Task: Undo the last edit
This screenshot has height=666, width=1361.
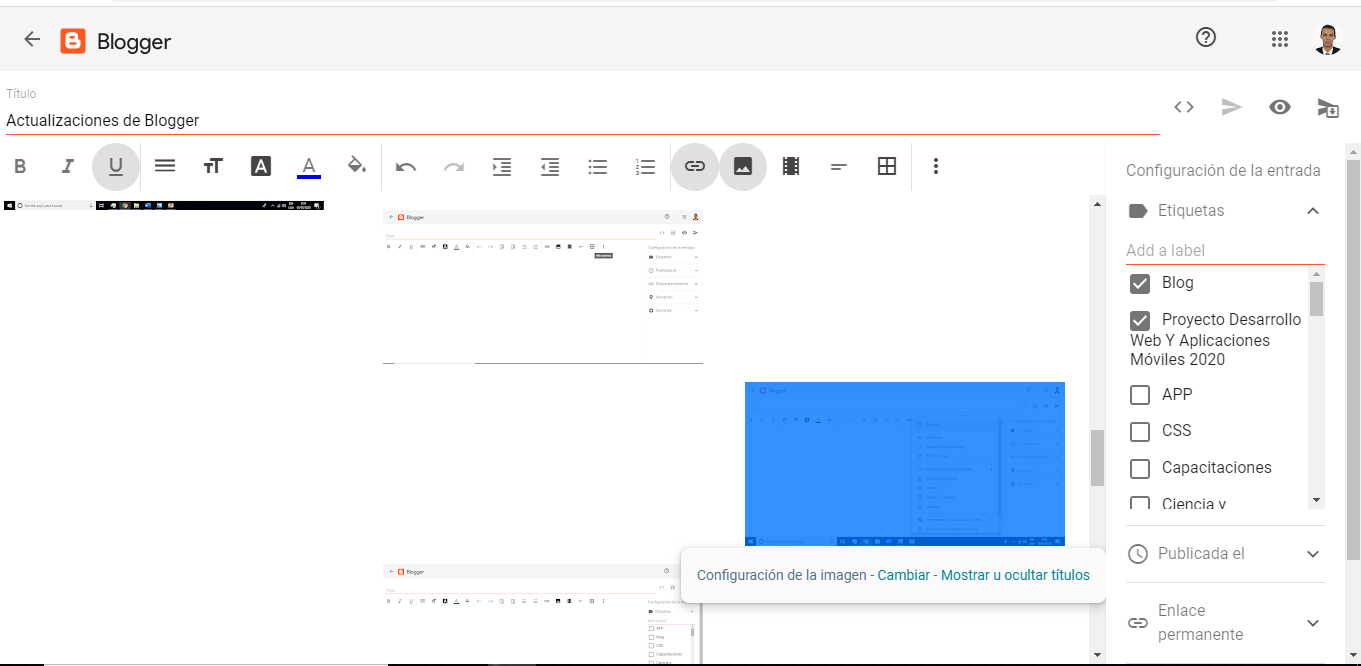Action: click(x=406, y=167)
